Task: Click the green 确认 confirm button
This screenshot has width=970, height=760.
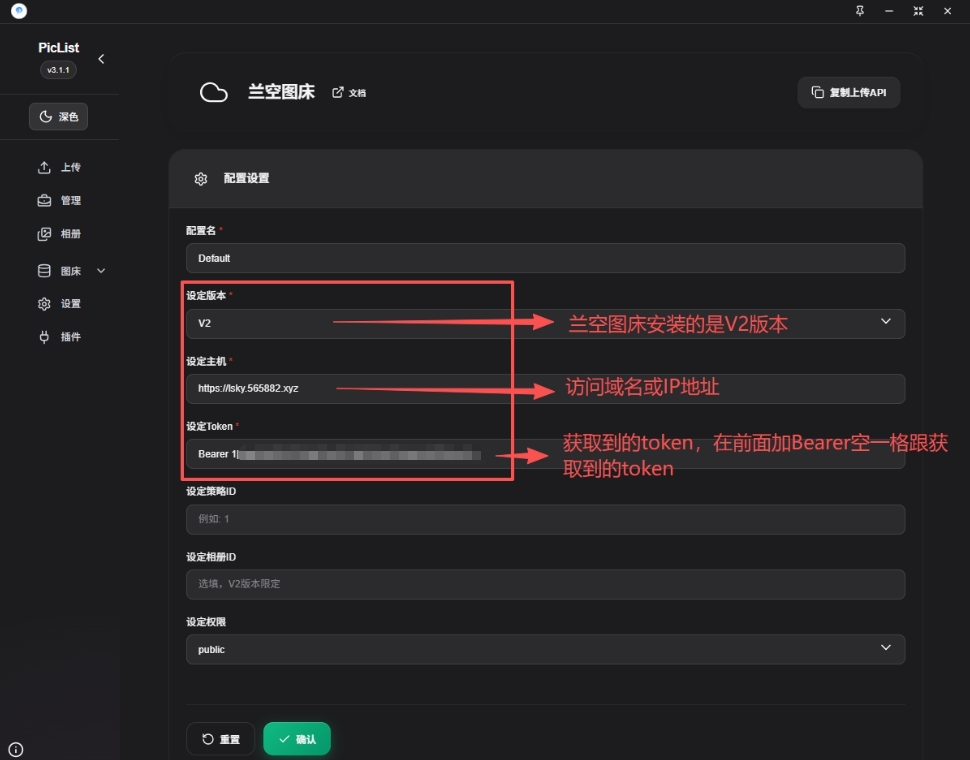Action: click(x=297, y=739)
